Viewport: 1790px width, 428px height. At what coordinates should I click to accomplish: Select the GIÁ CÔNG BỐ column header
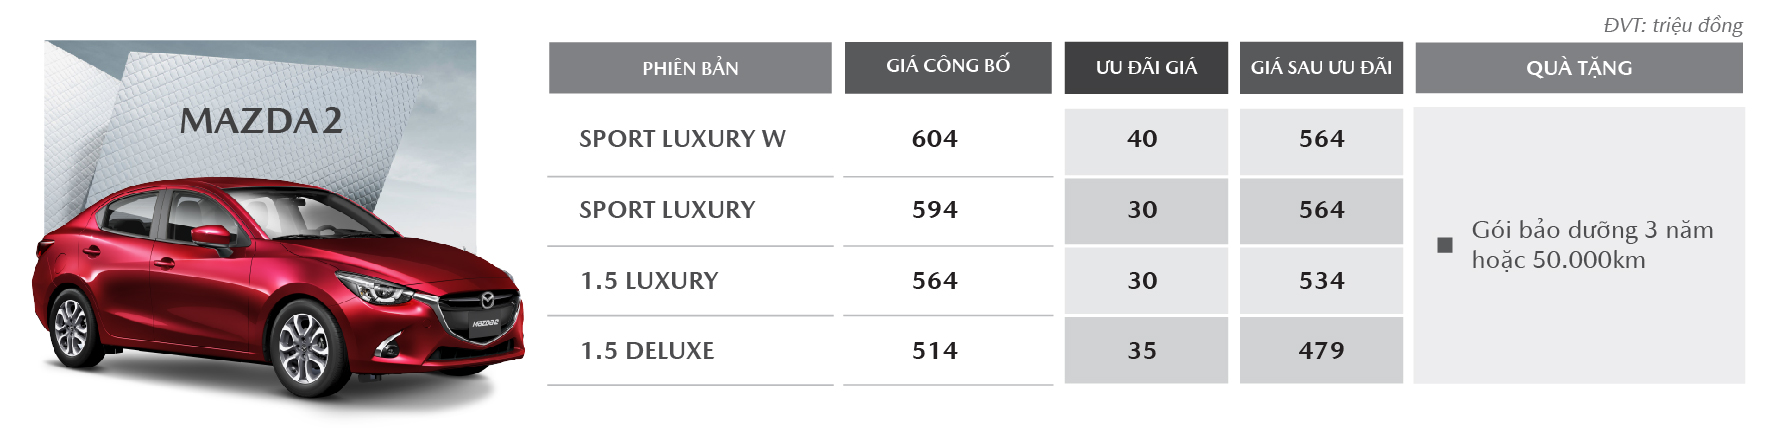948,67
